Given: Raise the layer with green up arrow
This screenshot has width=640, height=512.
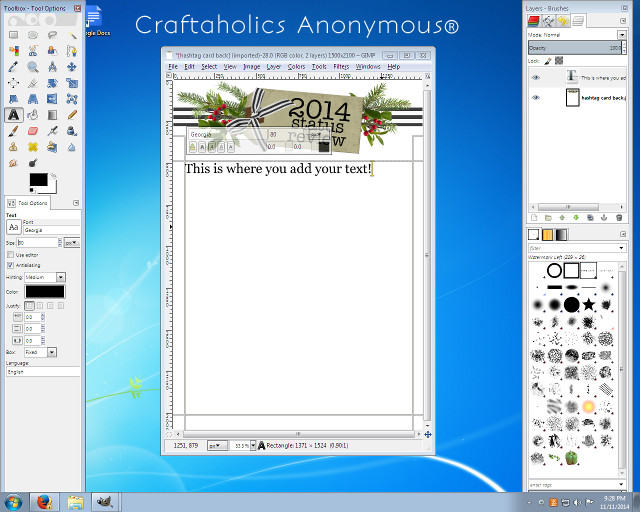Looking at the screenshot, I should (x=562, y=218).
